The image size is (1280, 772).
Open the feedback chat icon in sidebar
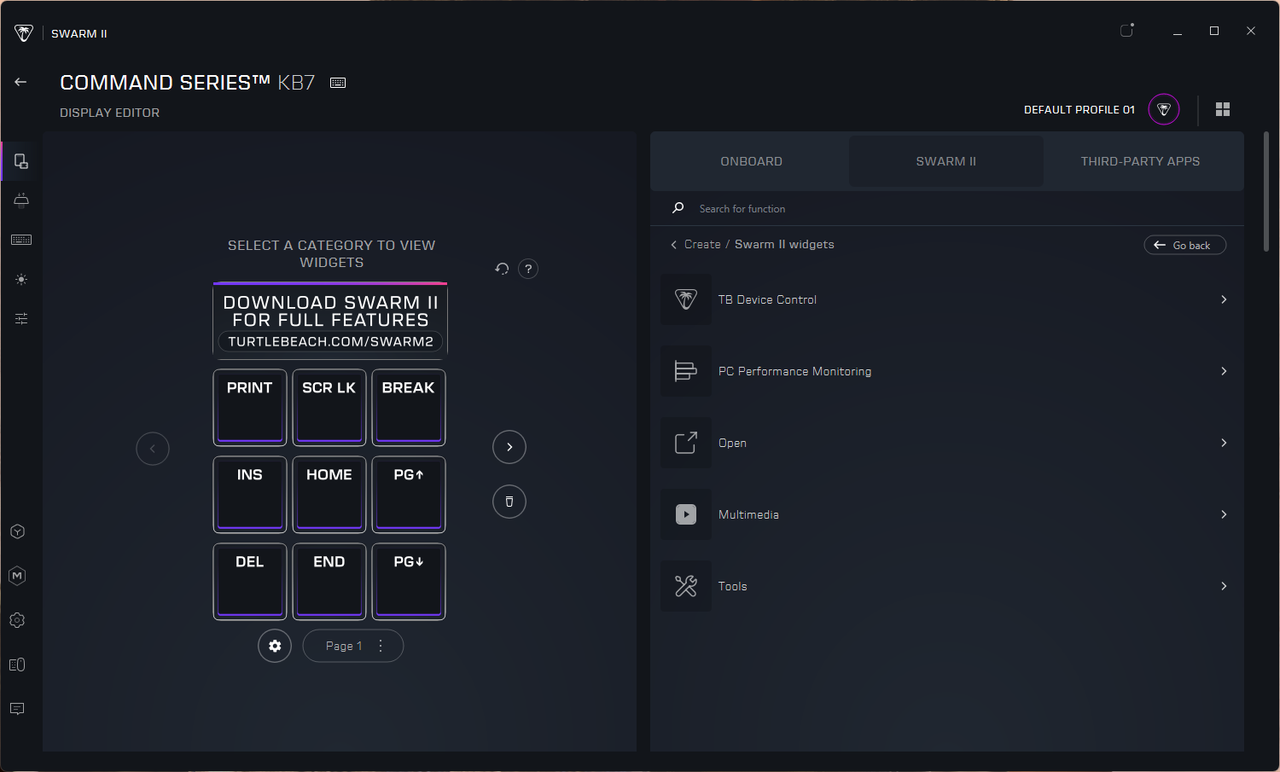pyautogui.click(x=17, y=709)
